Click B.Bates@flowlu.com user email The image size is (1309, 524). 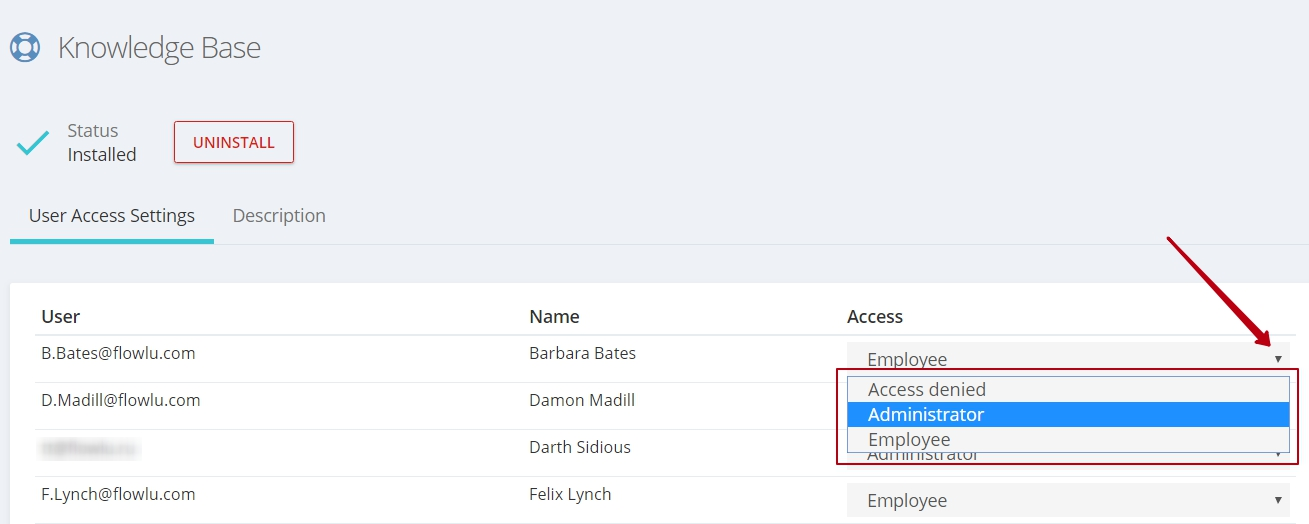click(x=118, y=353)
